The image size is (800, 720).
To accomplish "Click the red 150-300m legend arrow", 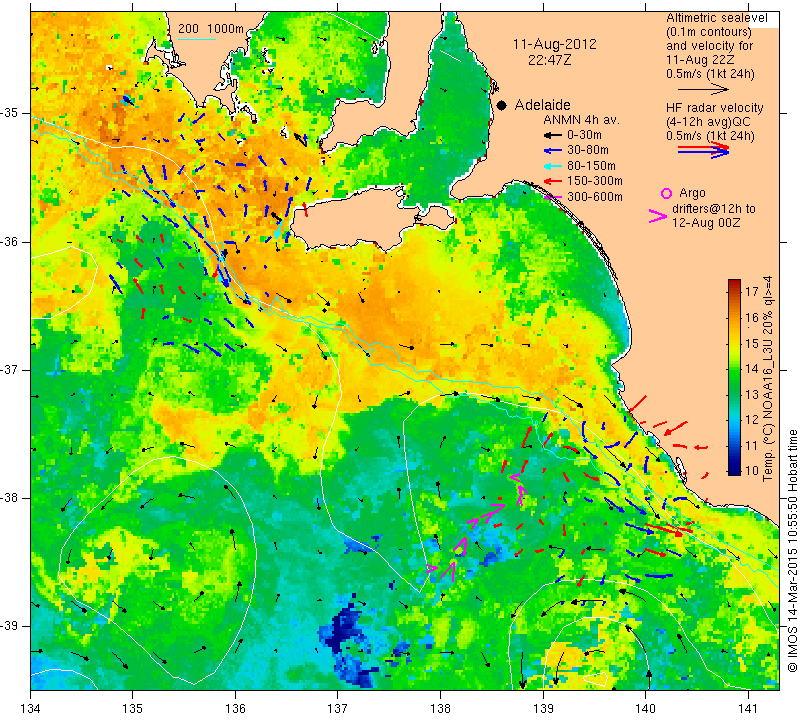I will pyautogui.click(x=552, y=181).
